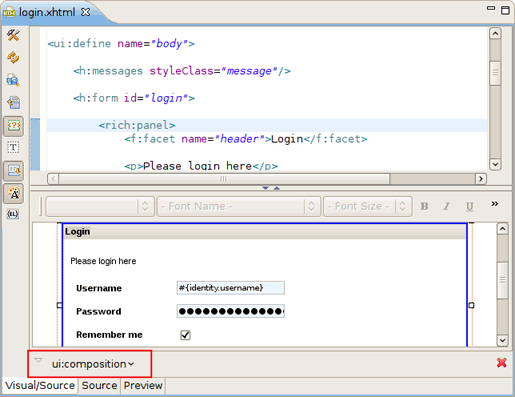
Task: Click the login.xhtml file icon
Action: tap(9, 13)
